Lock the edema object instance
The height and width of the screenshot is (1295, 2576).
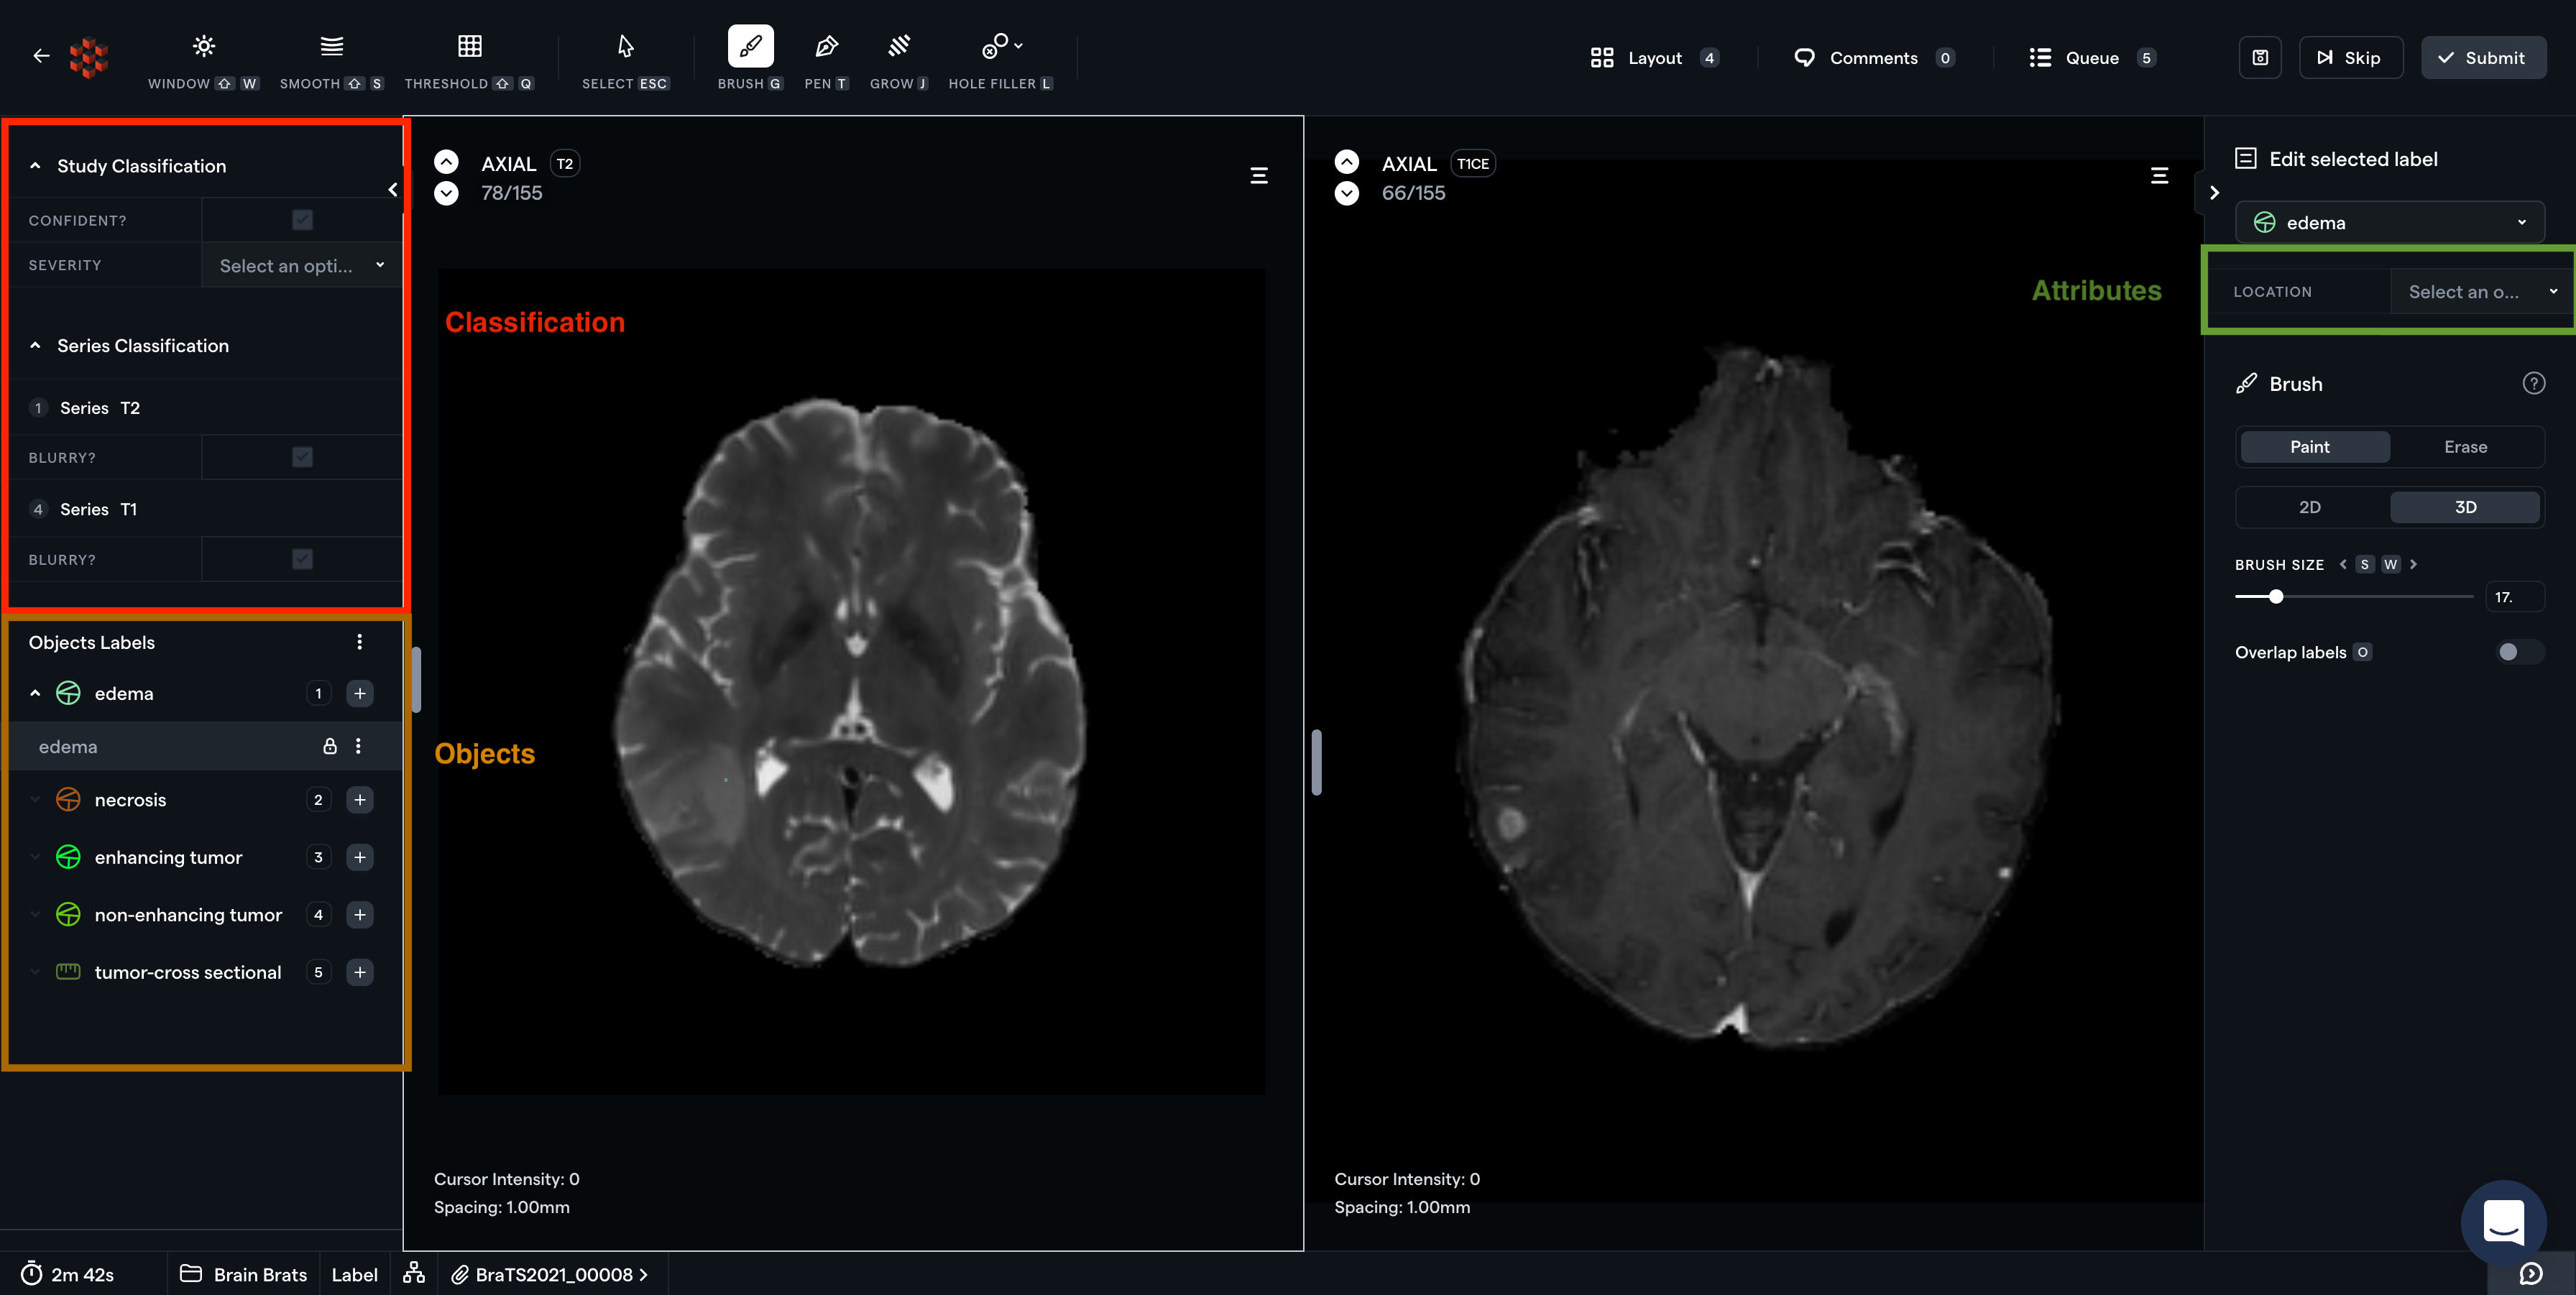coord(330,746)
